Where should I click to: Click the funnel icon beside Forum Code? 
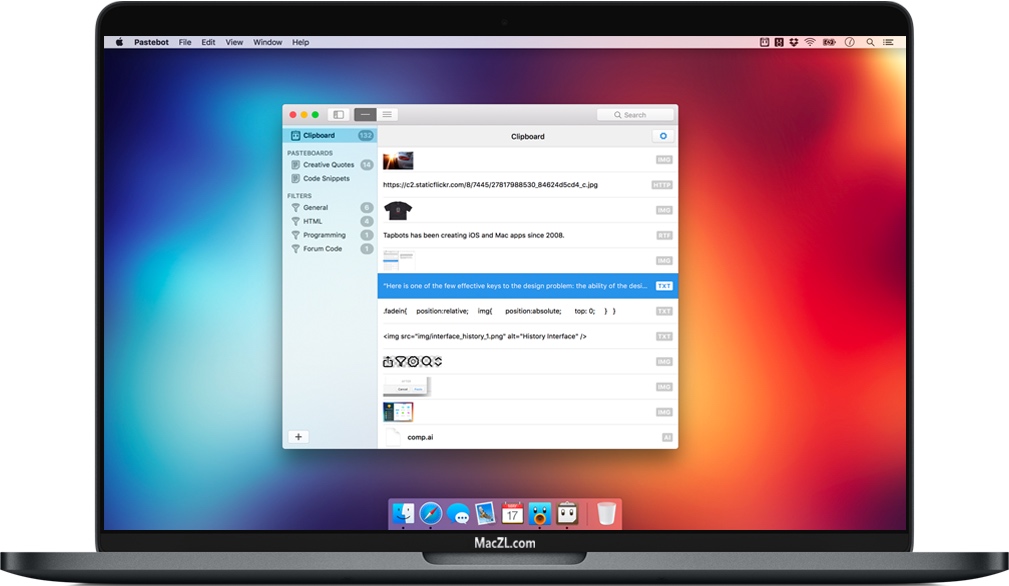tap(295, 248)
